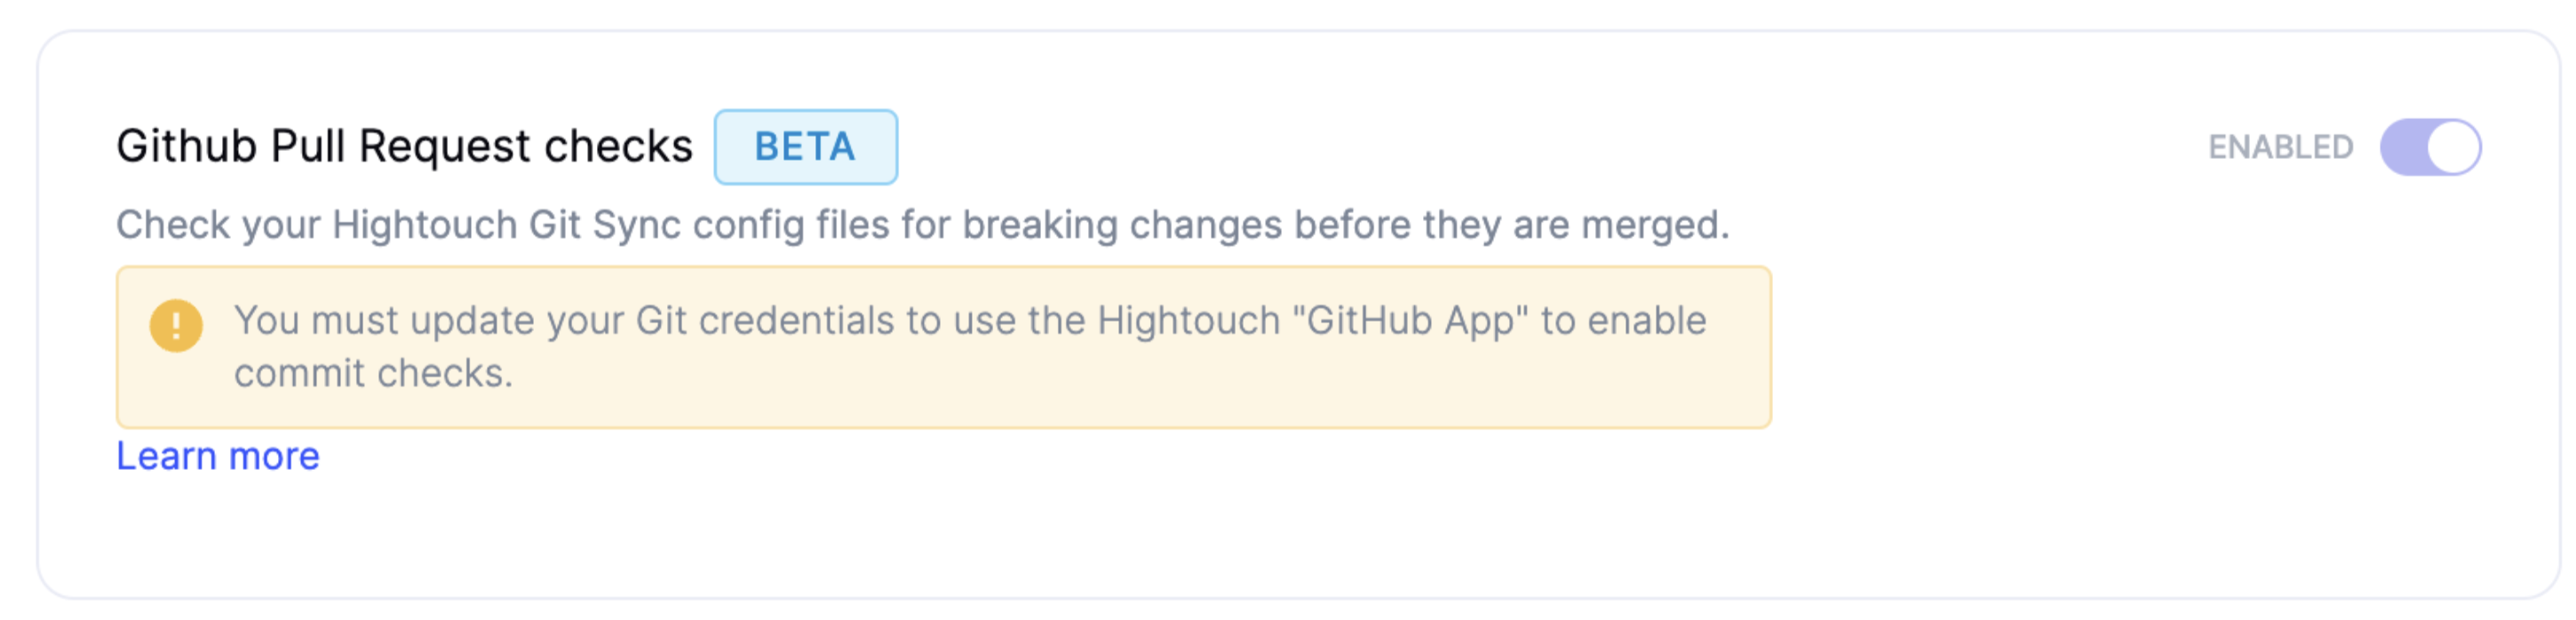The image size is (2576, 620).
Task: Click the quoted "GitHub App" text in warning
Action: (1410, 321)
